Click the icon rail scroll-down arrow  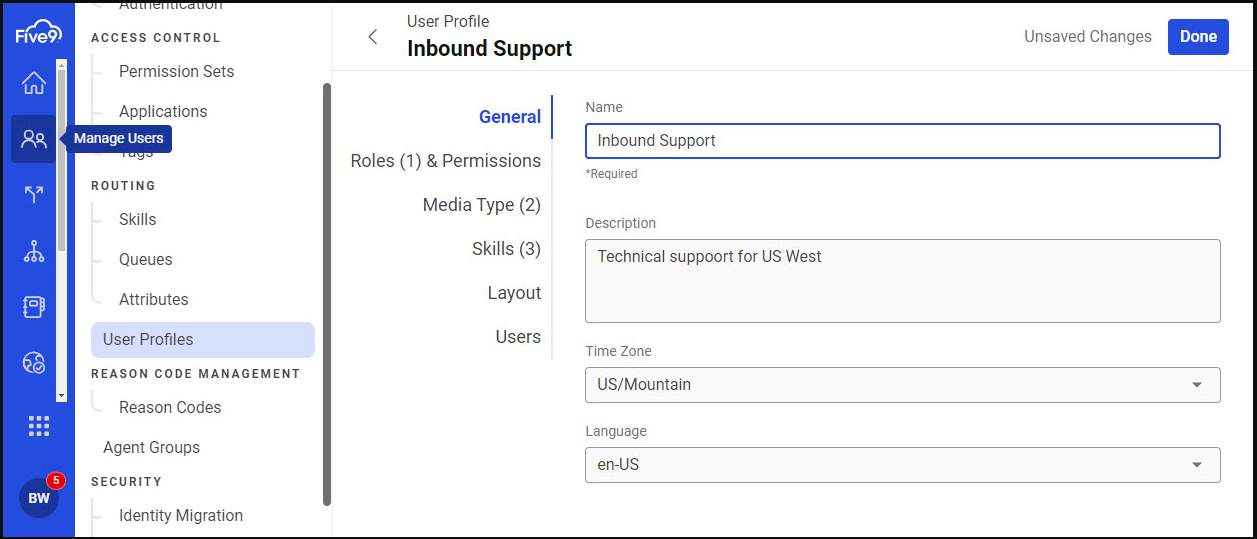coord(61,395)
